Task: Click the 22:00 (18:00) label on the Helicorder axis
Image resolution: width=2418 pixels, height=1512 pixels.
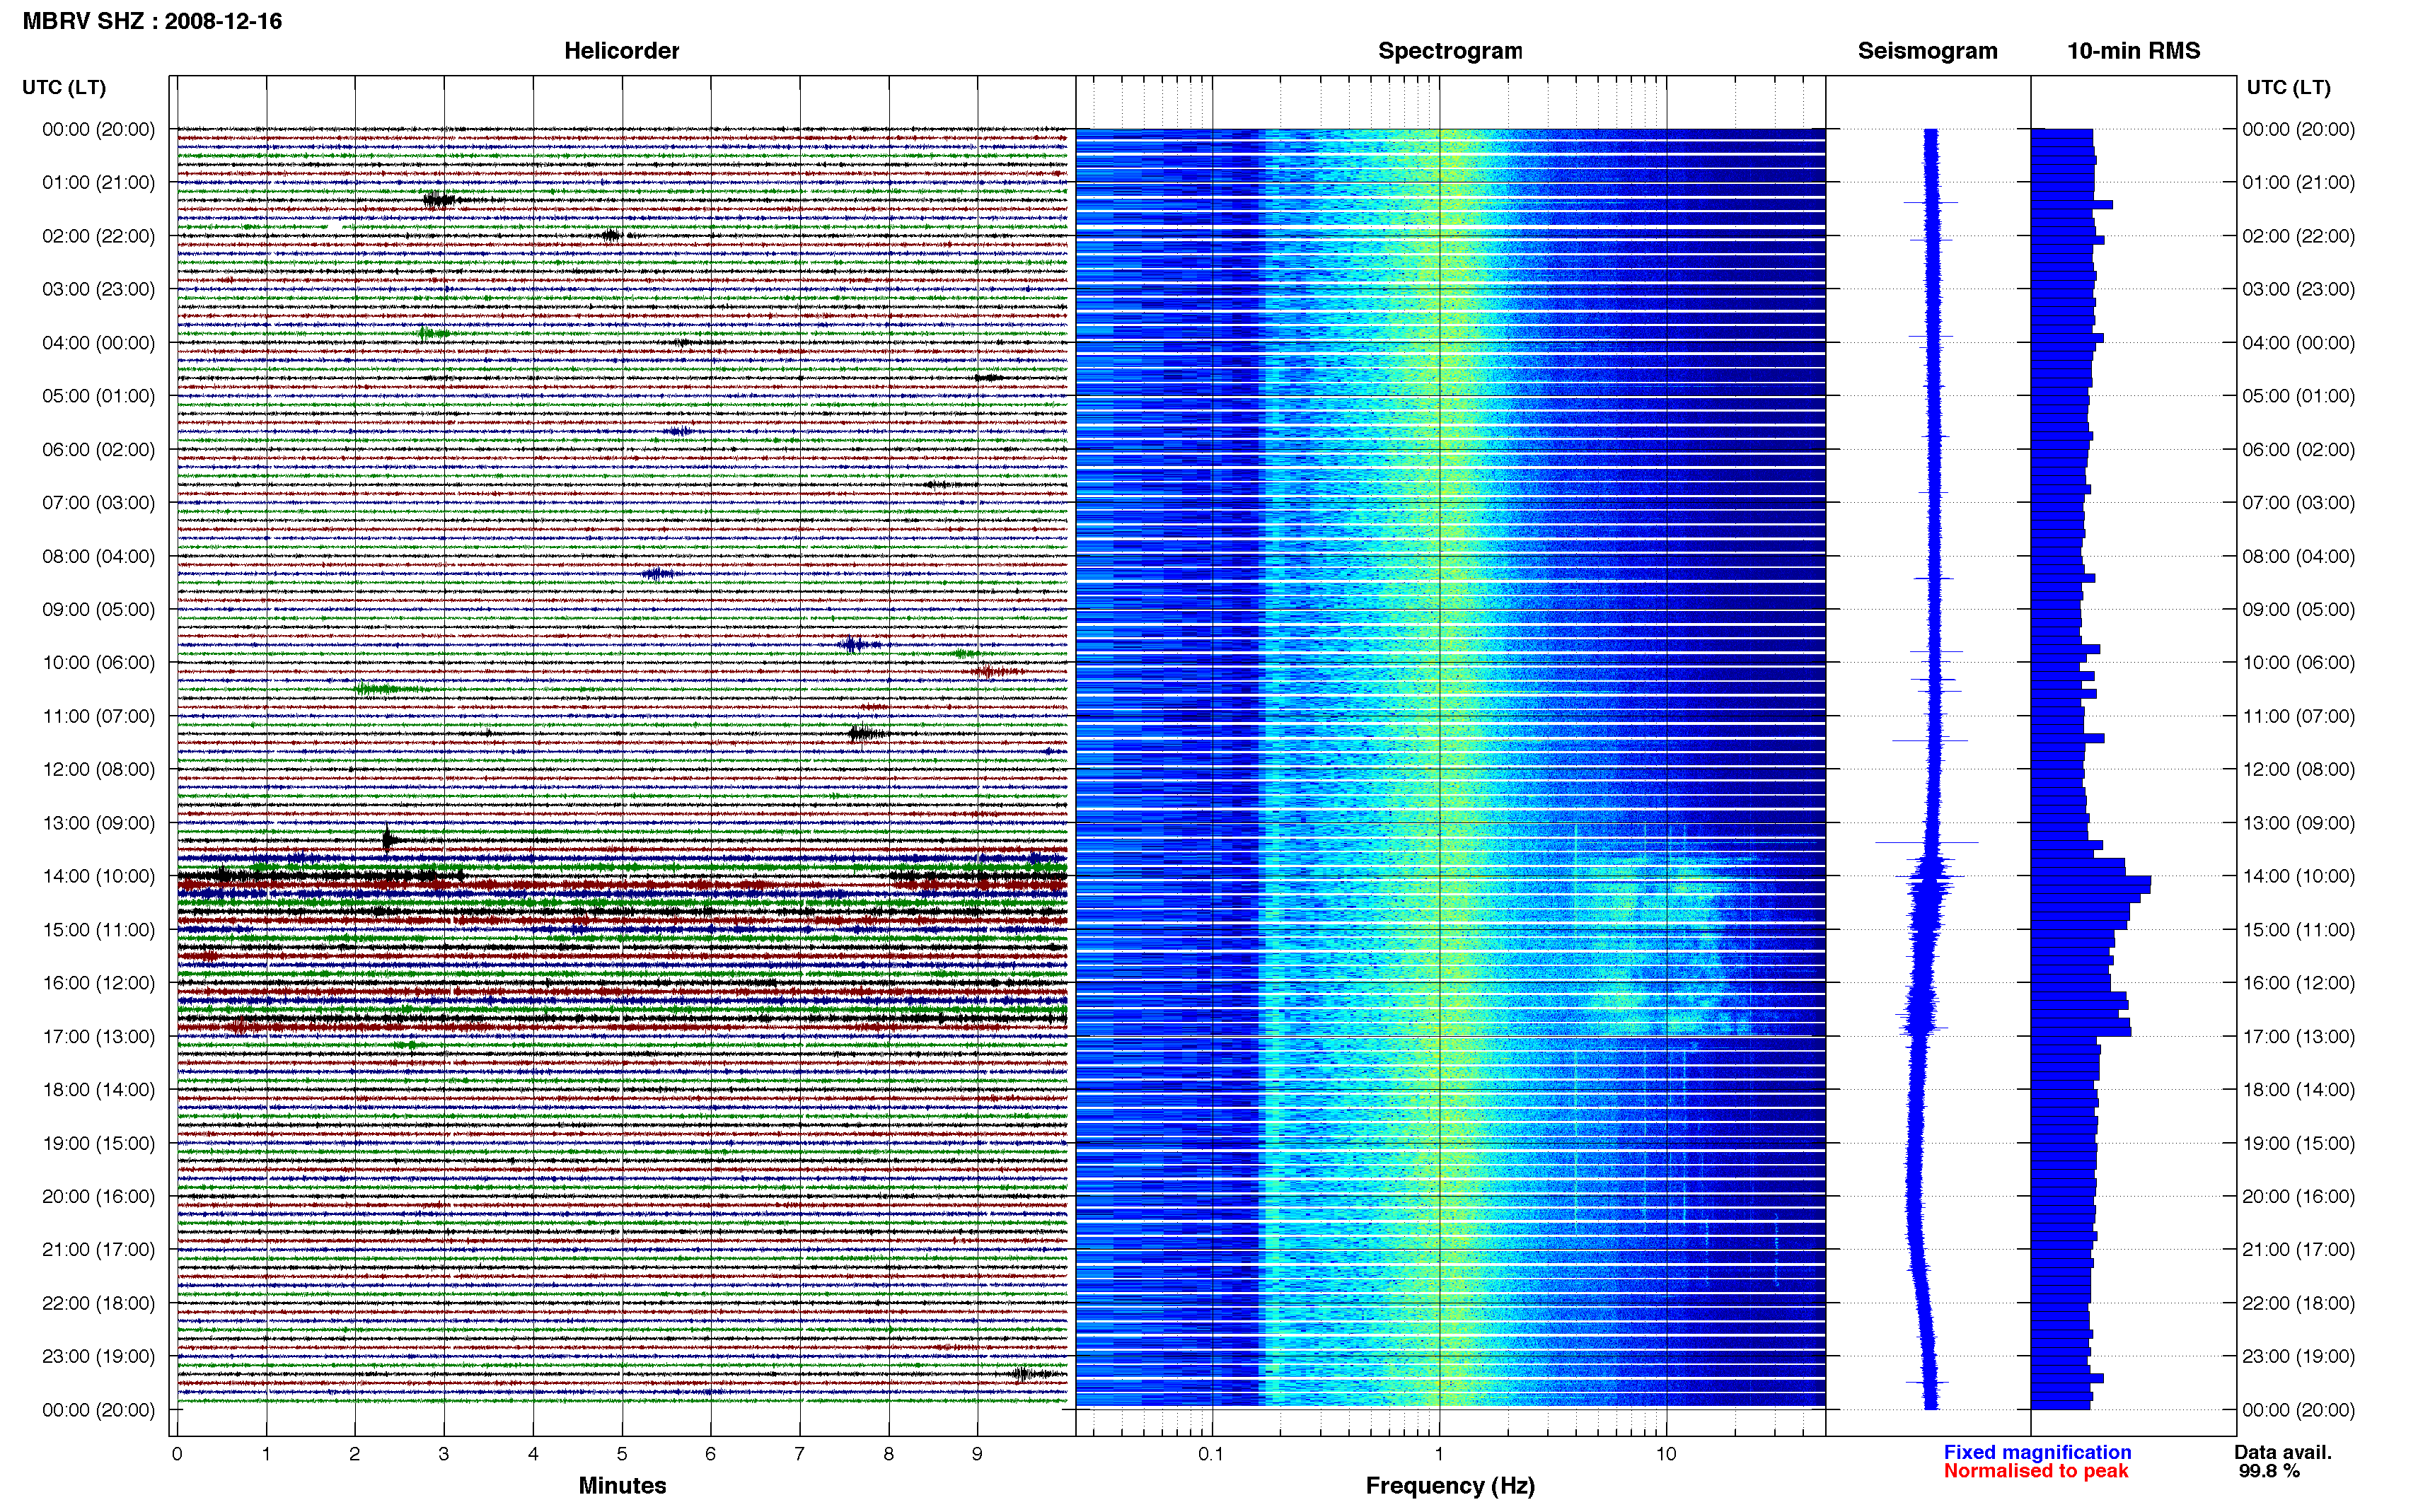Action: coord(99,1303)
